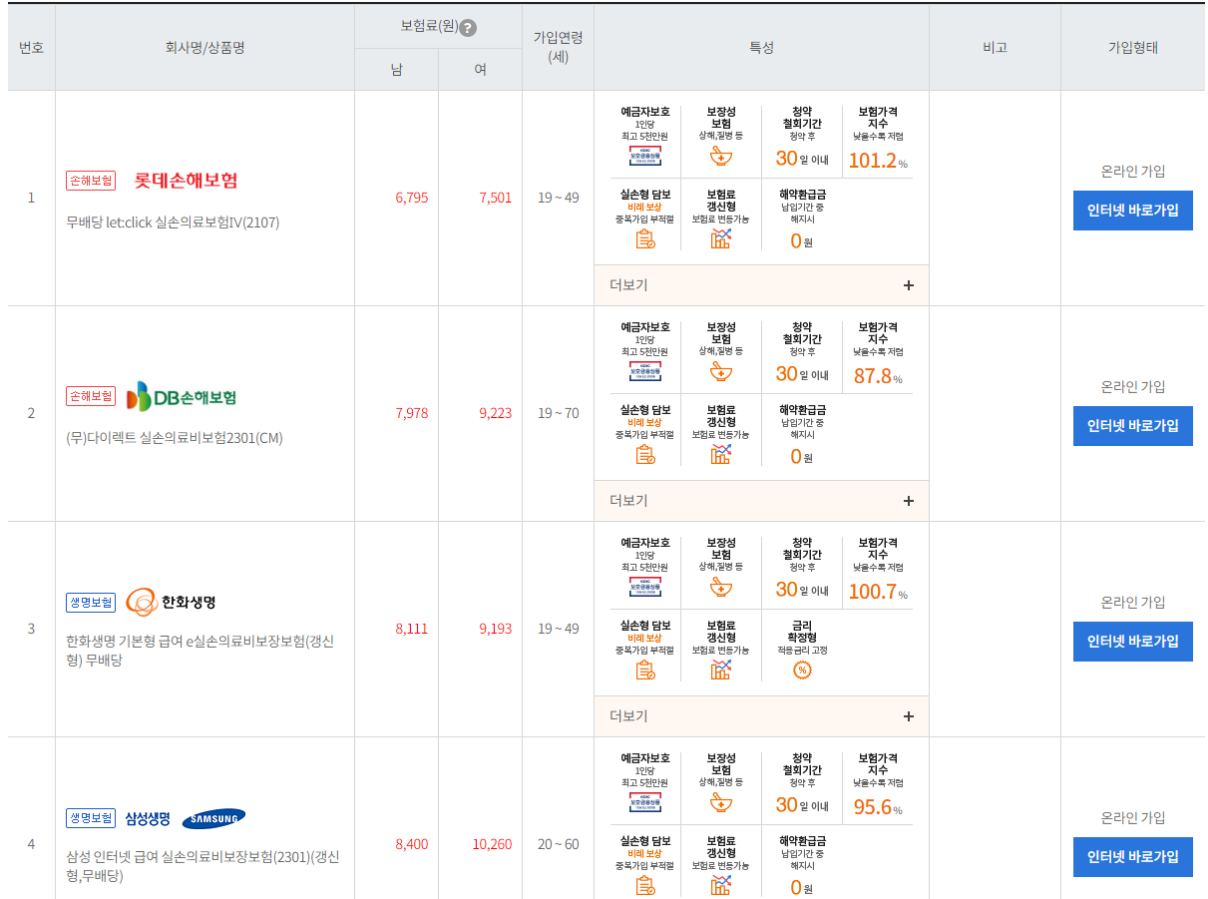
Task: Click the 실손형 담보 clipboard icon in Lotte row
Action: point(645,238)
